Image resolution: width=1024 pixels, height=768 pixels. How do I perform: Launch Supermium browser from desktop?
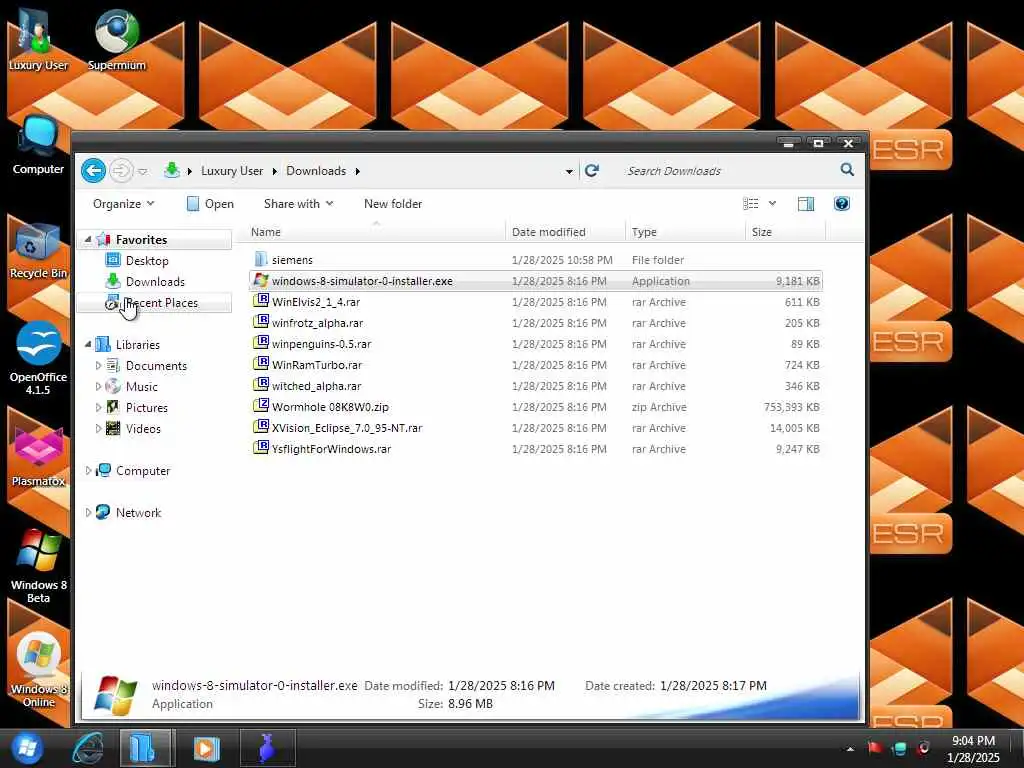coord(116,39)
